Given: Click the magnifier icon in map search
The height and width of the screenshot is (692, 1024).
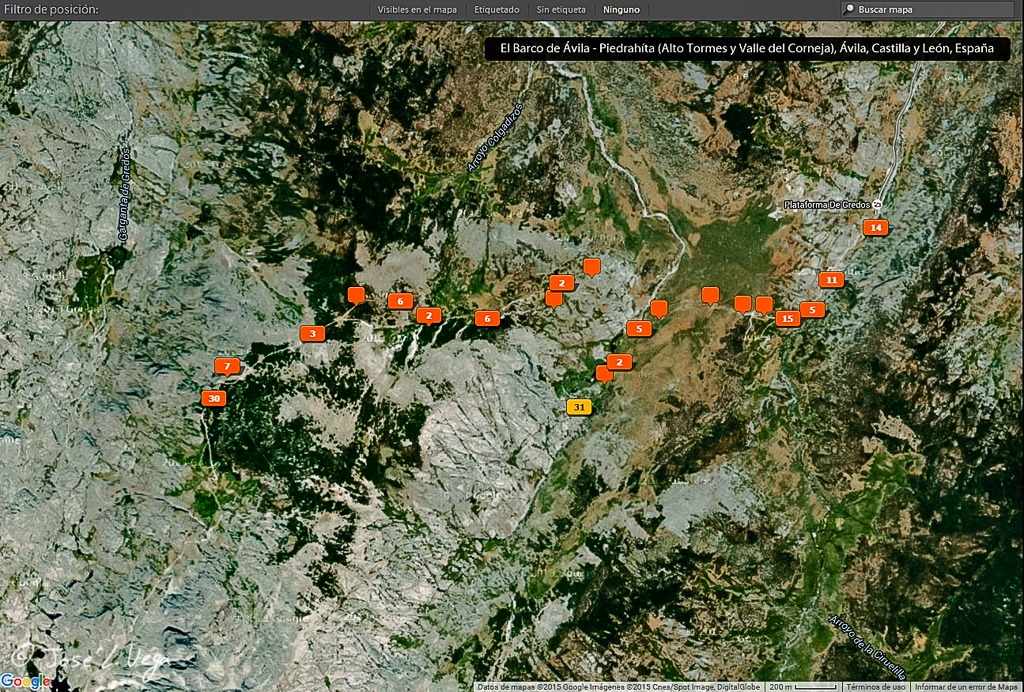Looking at the screenshot, I should tap(850, 9).
